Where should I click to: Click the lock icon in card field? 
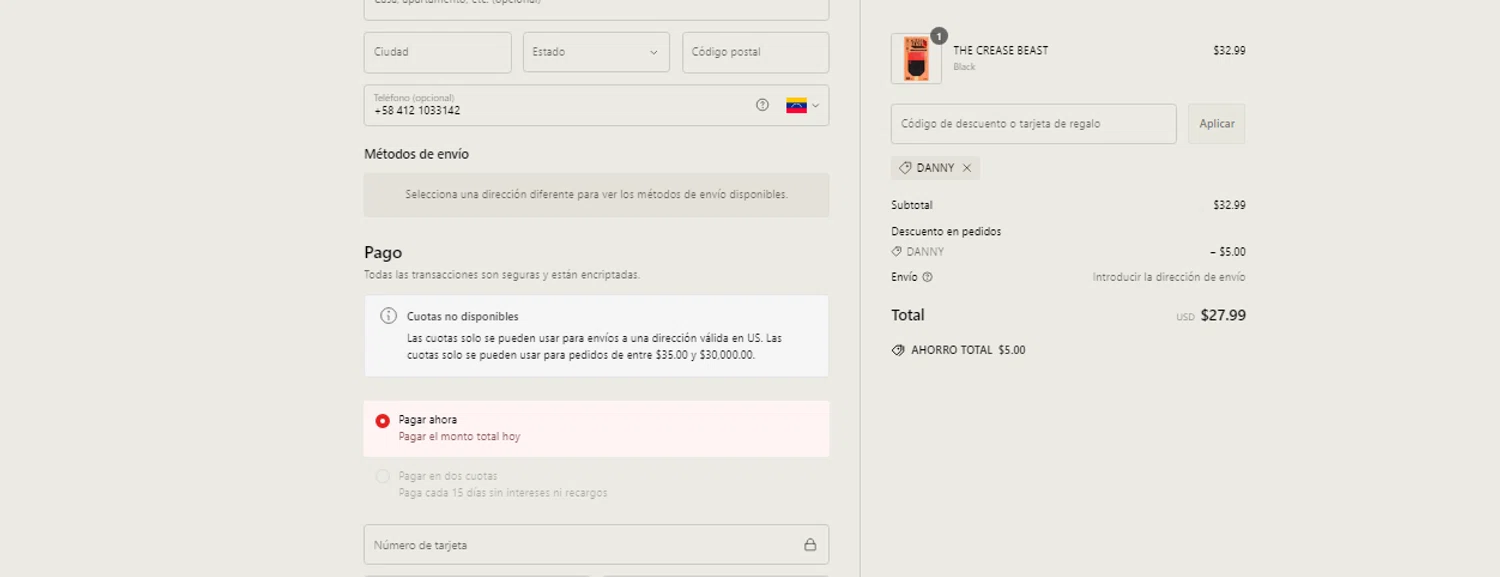click(810, 545)
